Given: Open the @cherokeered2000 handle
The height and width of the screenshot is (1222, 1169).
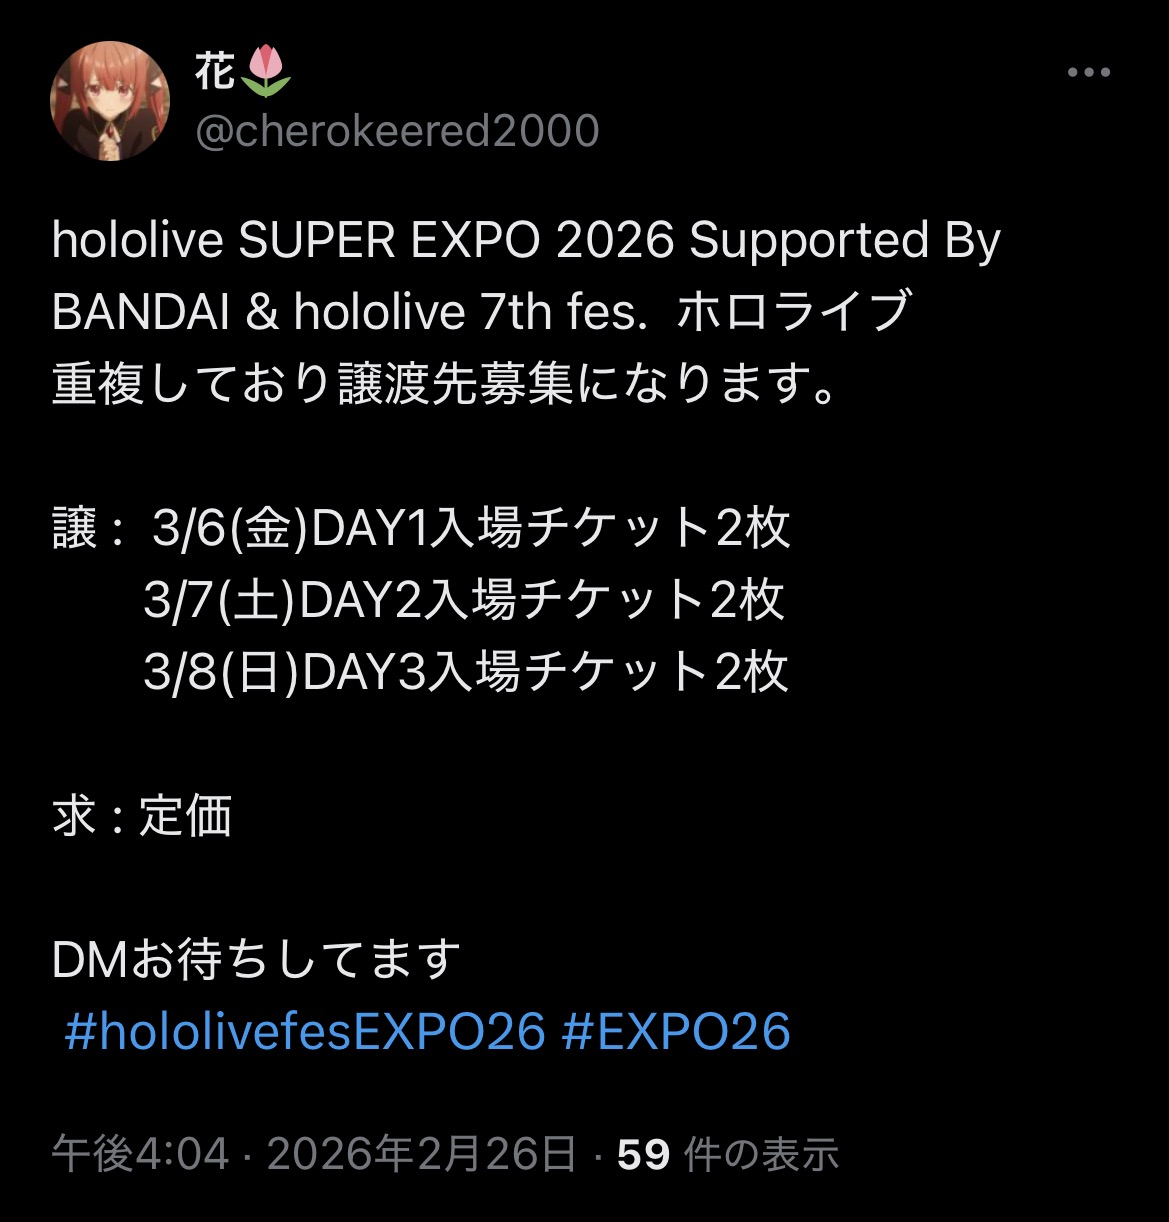Looking at the screenshot, I should point(397,132).
